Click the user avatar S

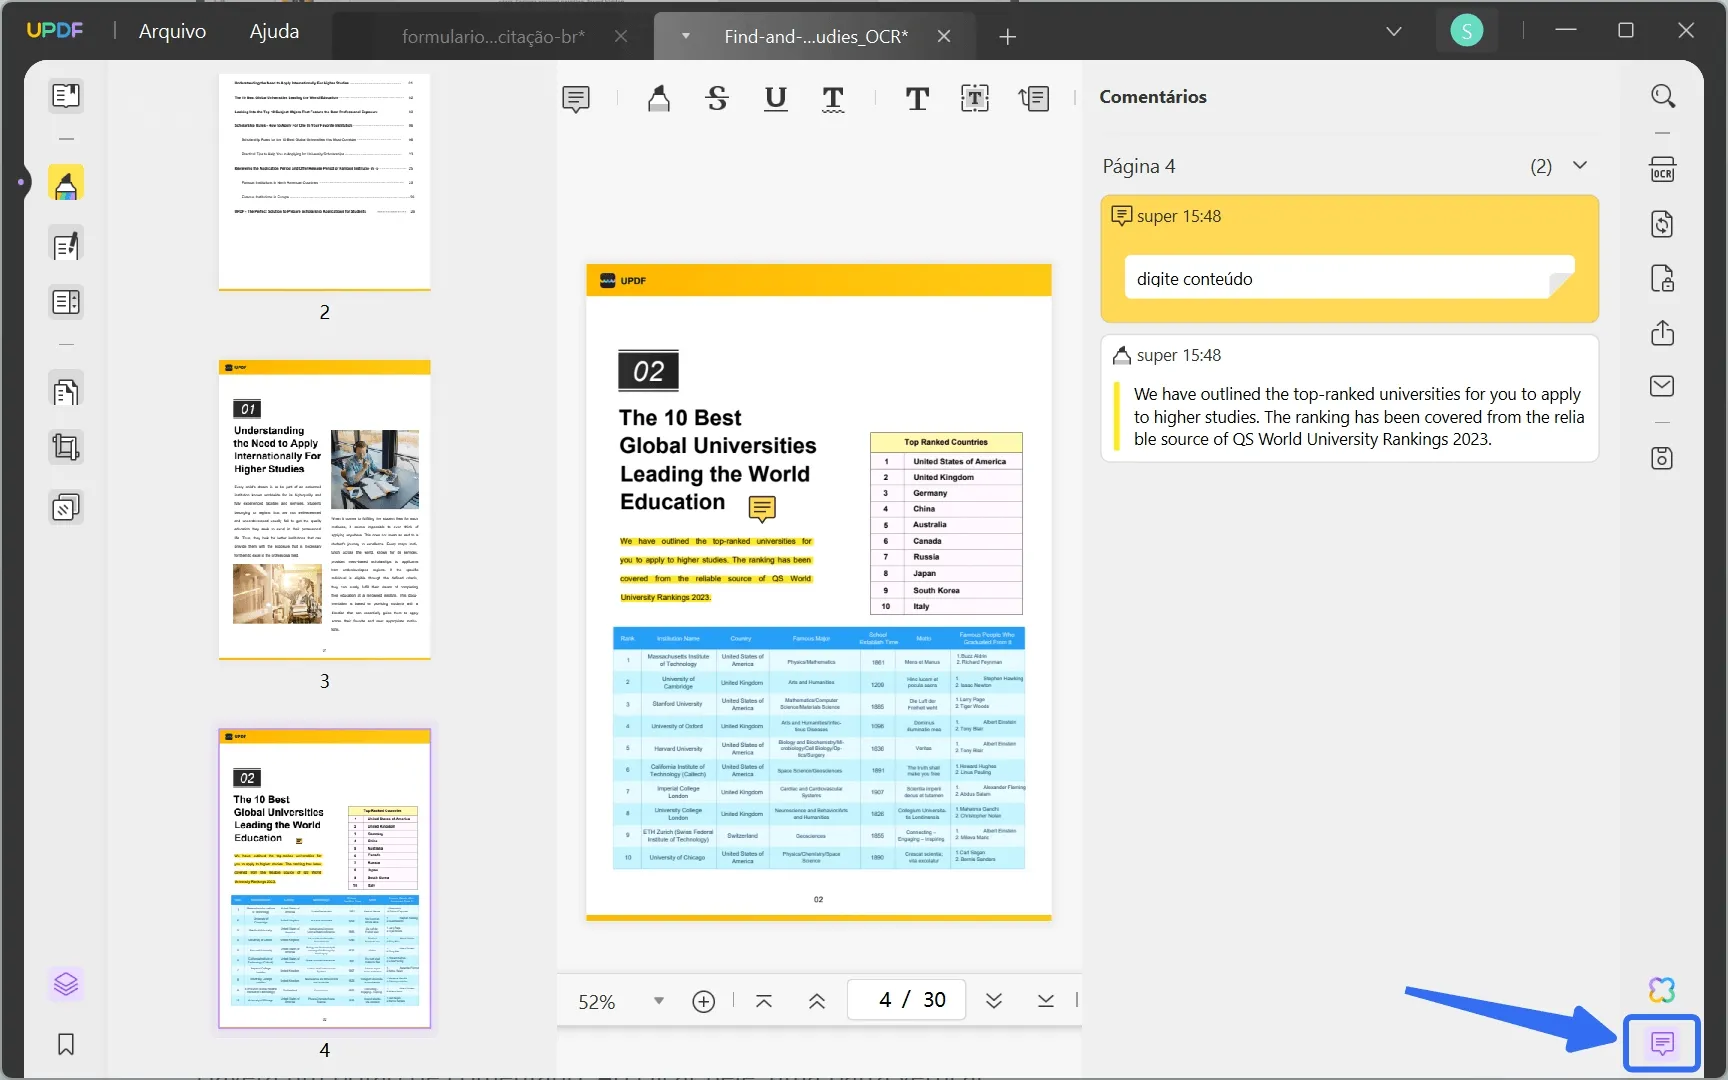1467,31
